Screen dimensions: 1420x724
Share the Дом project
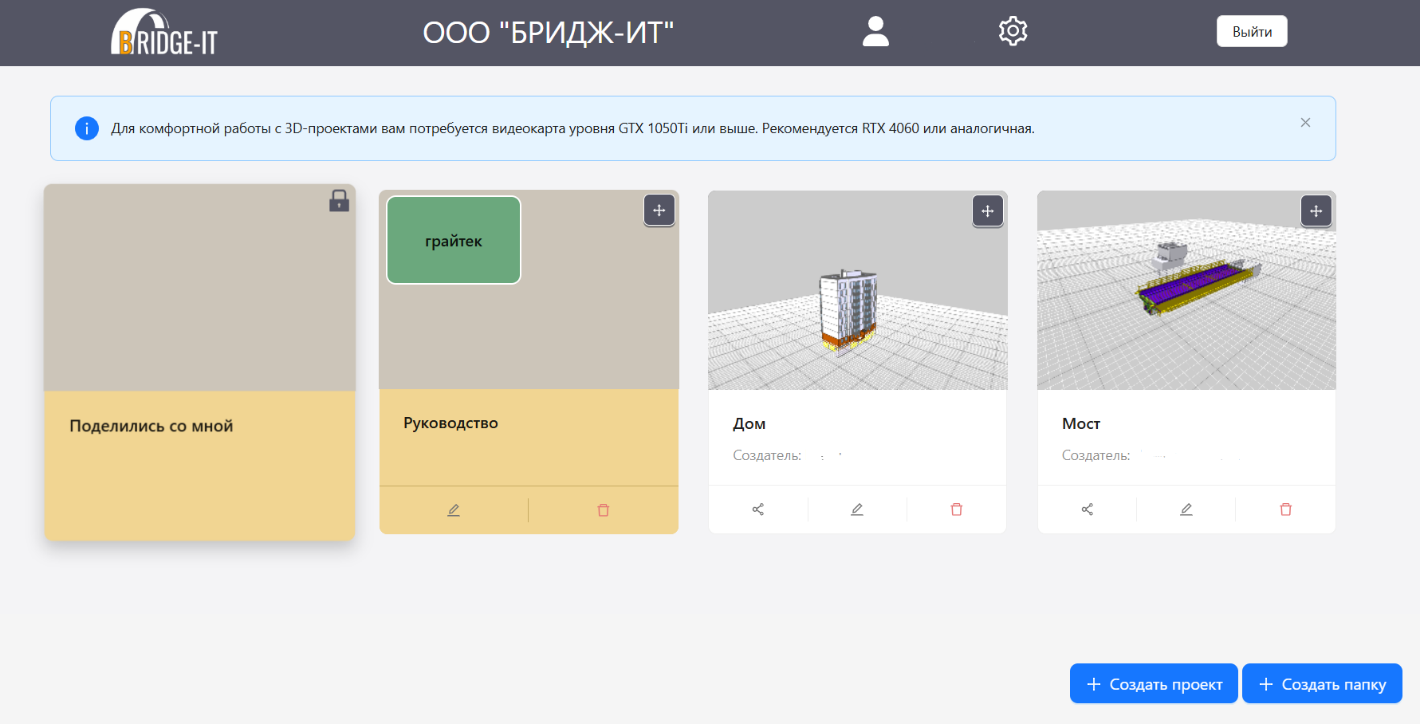point(758,509)
